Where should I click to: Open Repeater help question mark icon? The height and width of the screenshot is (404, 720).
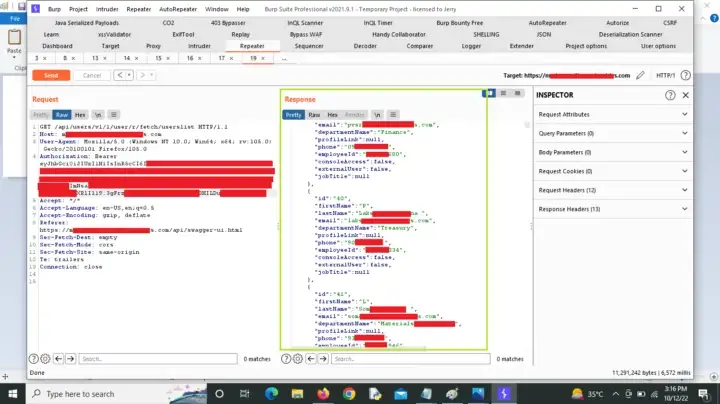pyautogui.click(x=685, y=75)
